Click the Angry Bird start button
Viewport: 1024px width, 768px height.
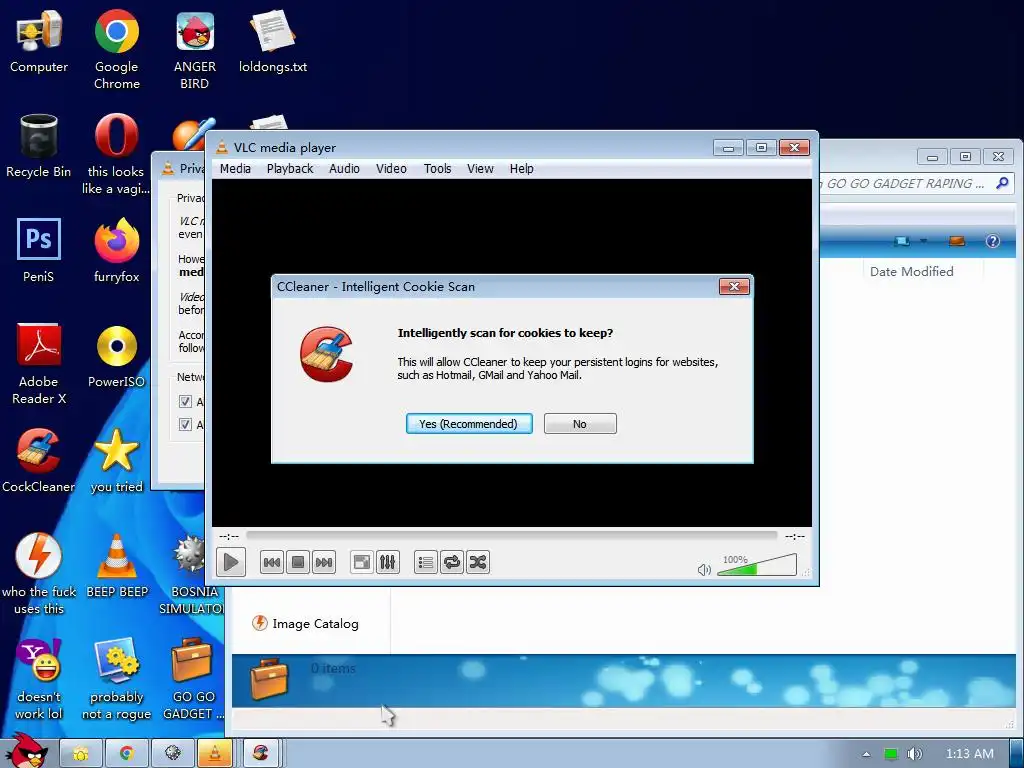(25, 752)
